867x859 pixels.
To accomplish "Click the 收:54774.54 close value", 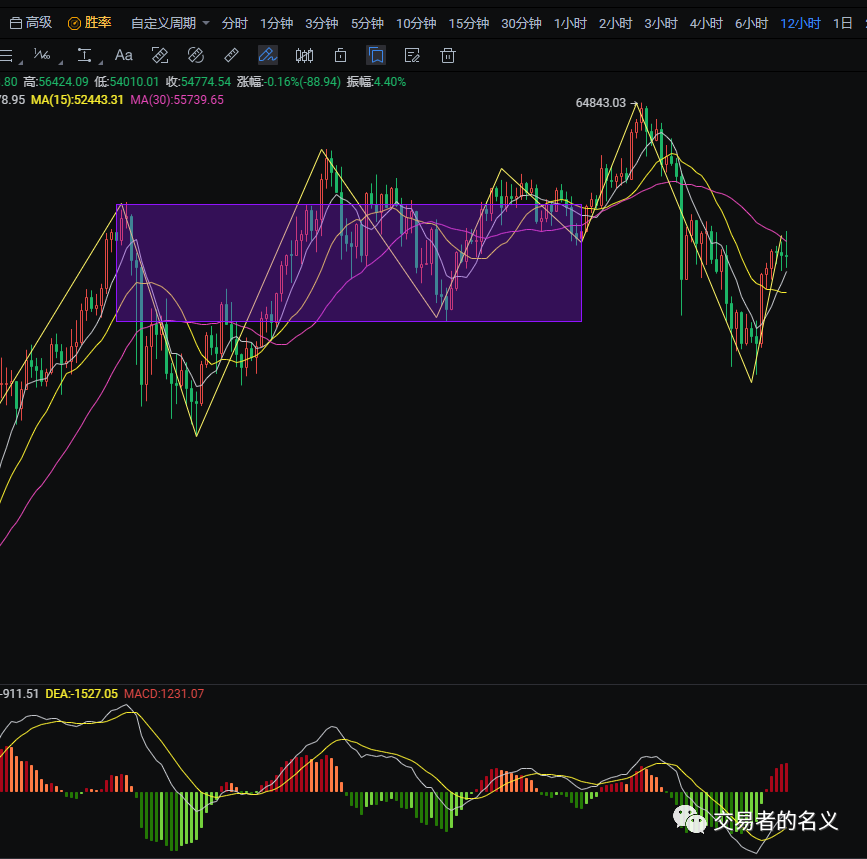I will pyautogui.click(x=198, y=82).
